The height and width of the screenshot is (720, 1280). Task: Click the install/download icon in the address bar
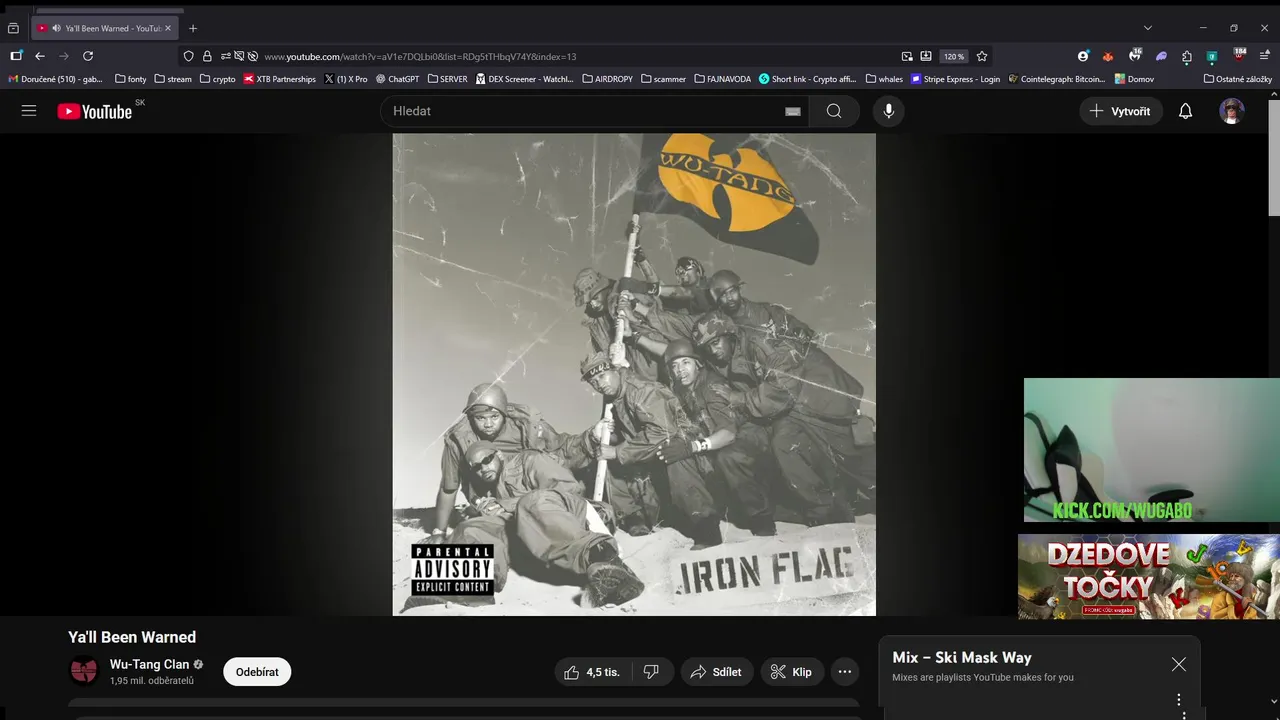click(x=926, y=56)
